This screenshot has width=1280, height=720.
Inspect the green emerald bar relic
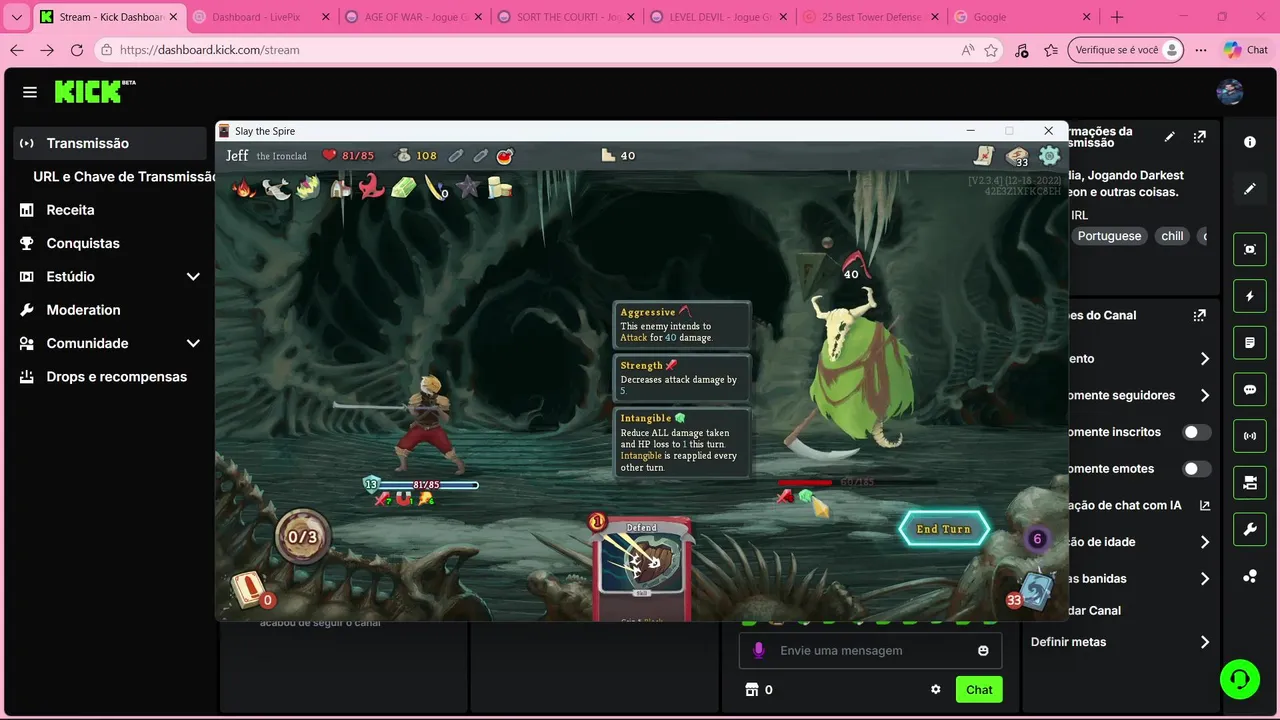point(403,187)
